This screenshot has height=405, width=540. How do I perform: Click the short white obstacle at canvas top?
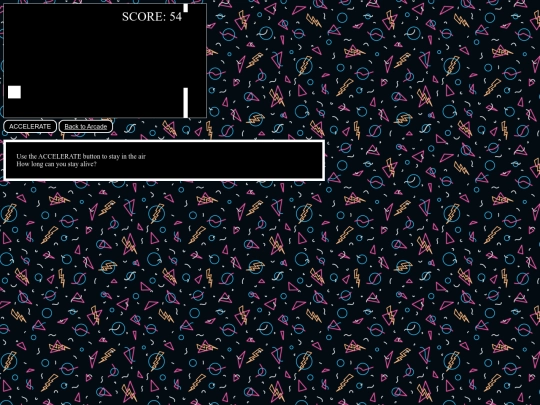186,8
